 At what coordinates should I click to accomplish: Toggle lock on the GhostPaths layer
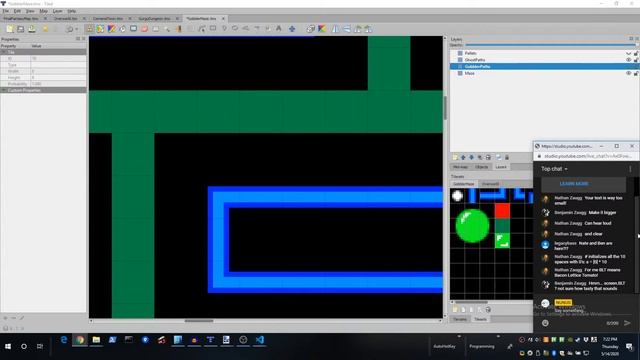(636, 60)
